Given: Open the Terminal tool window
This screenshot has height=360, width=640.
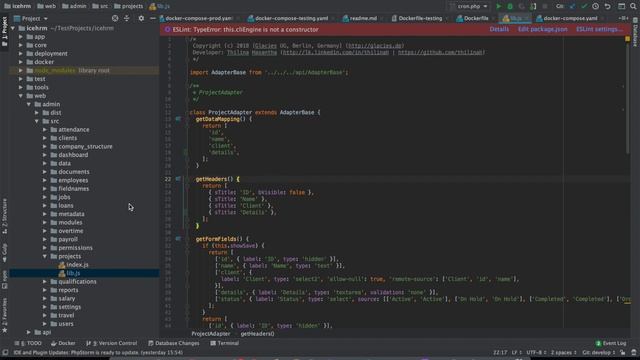Looking at the screenshot, I should click(x=224, y=343).
